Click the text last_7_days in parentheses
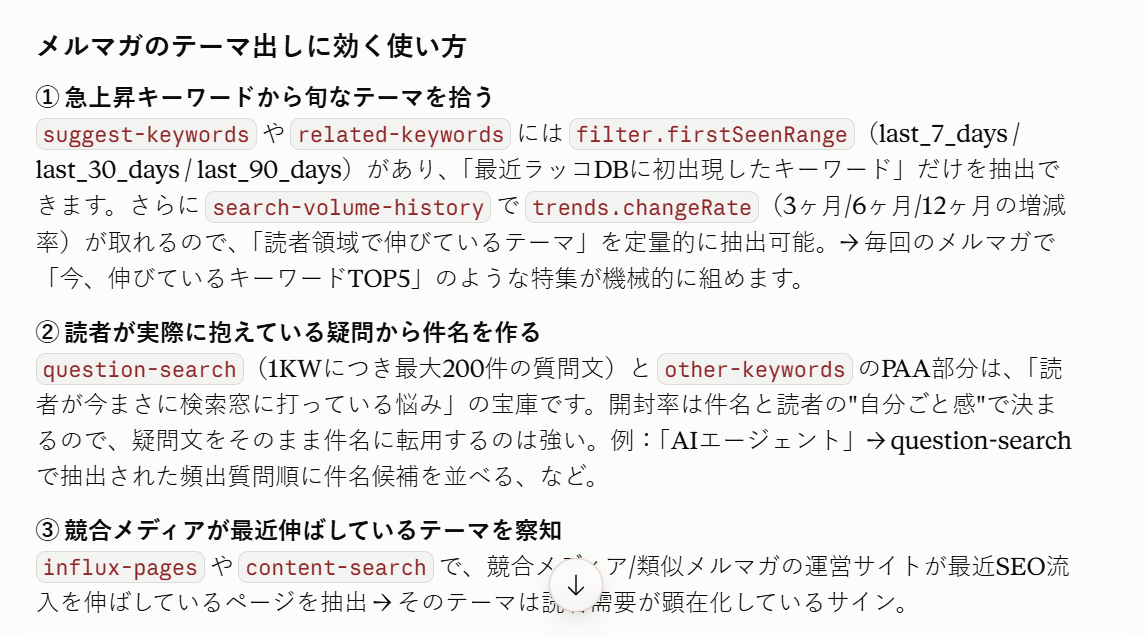 pos(943,134)
